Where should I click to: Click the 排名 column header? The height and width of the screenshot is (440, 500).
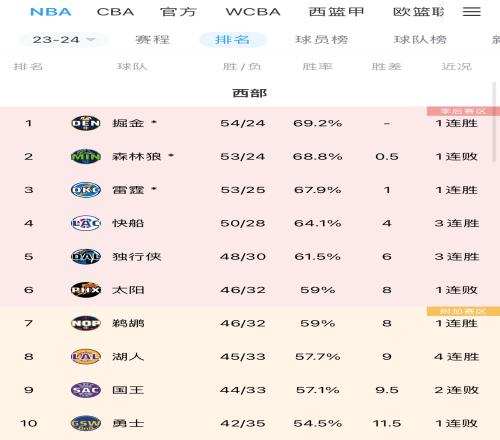[x=28, y=67]
